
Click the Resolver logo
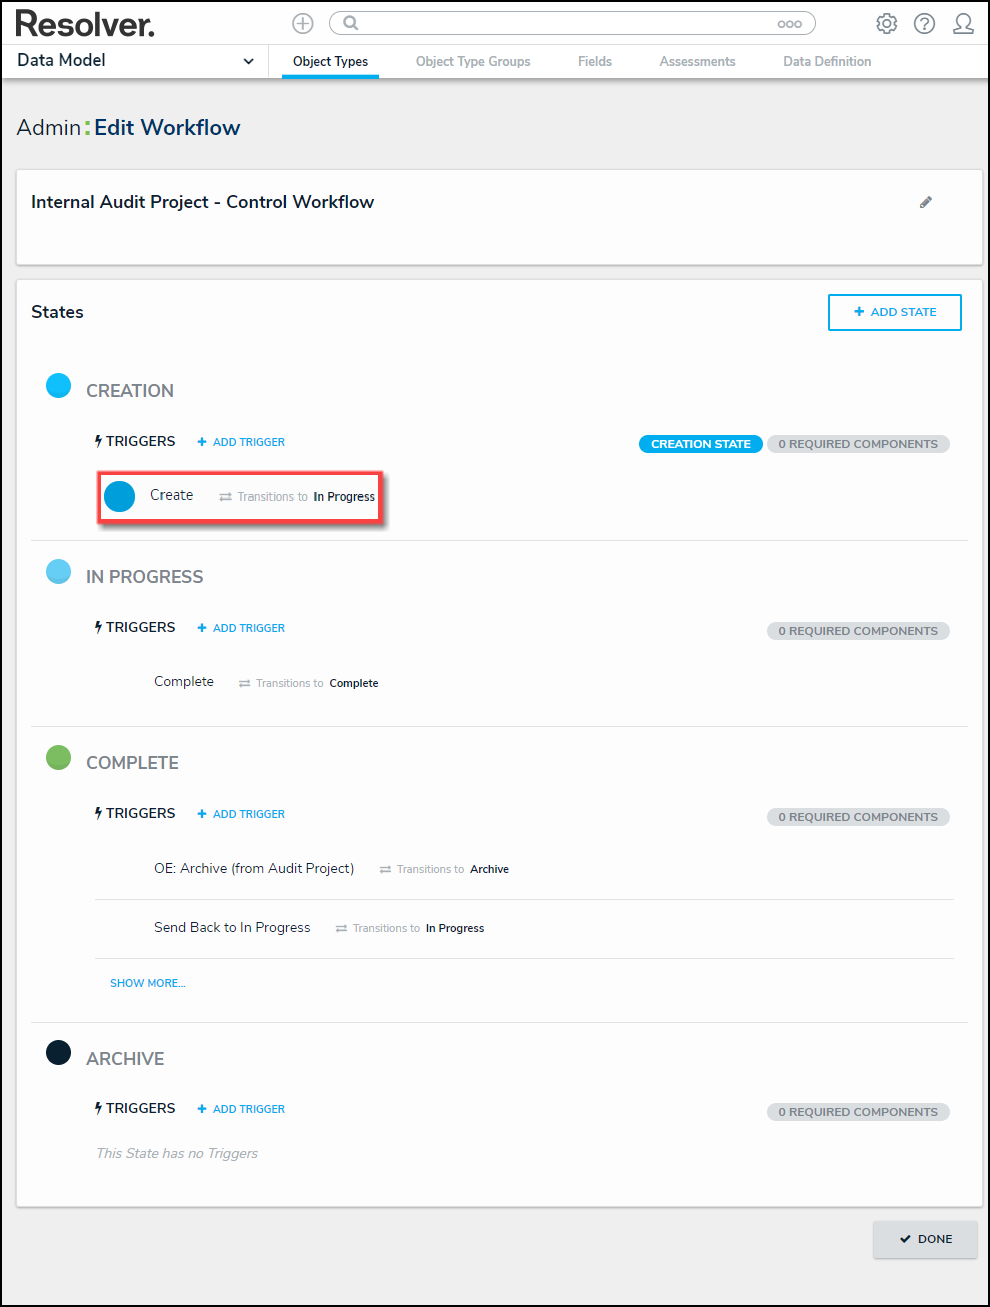[85, 23]
